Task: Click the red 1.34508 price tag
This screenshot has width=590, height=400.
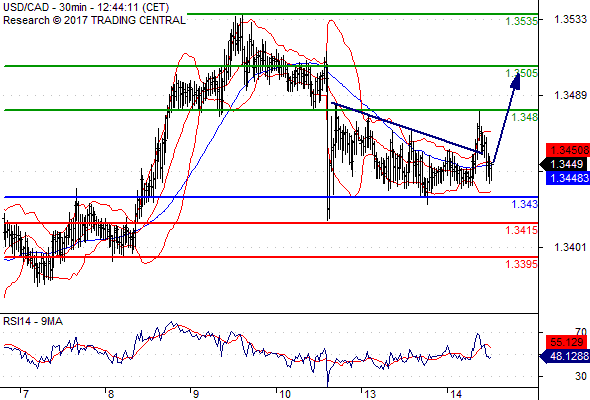Action: 568,150
